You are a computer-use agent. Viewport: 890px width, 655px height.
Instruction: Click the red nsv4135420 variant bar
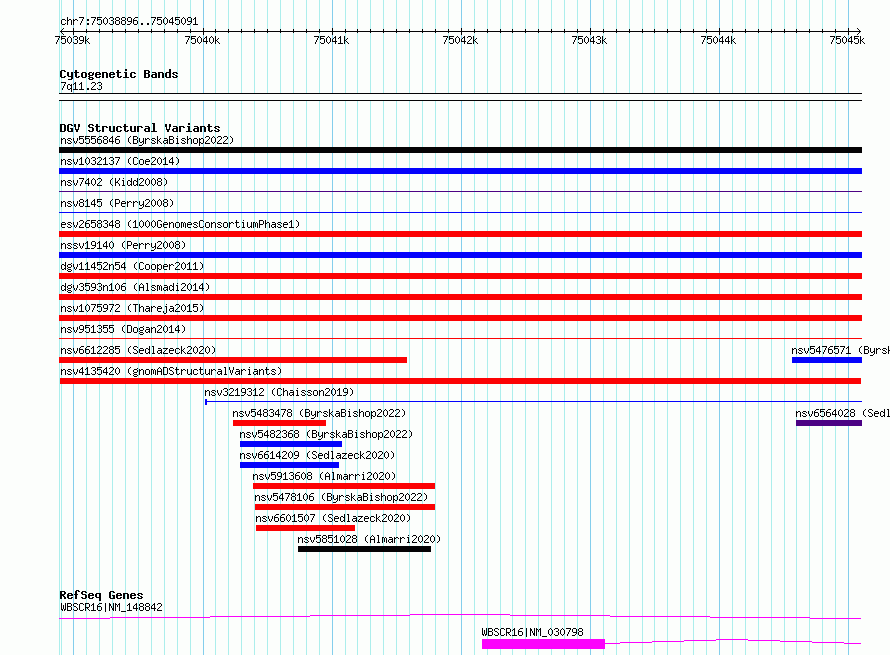click(x=460, y=381)
